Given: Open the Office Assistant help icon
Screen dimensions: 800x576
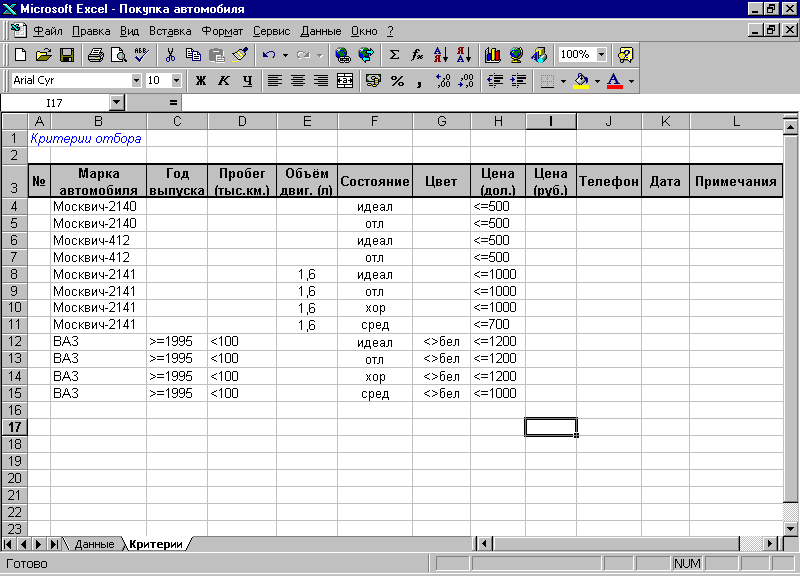Looking at the screenshot, I should click(x=626, y=55).
